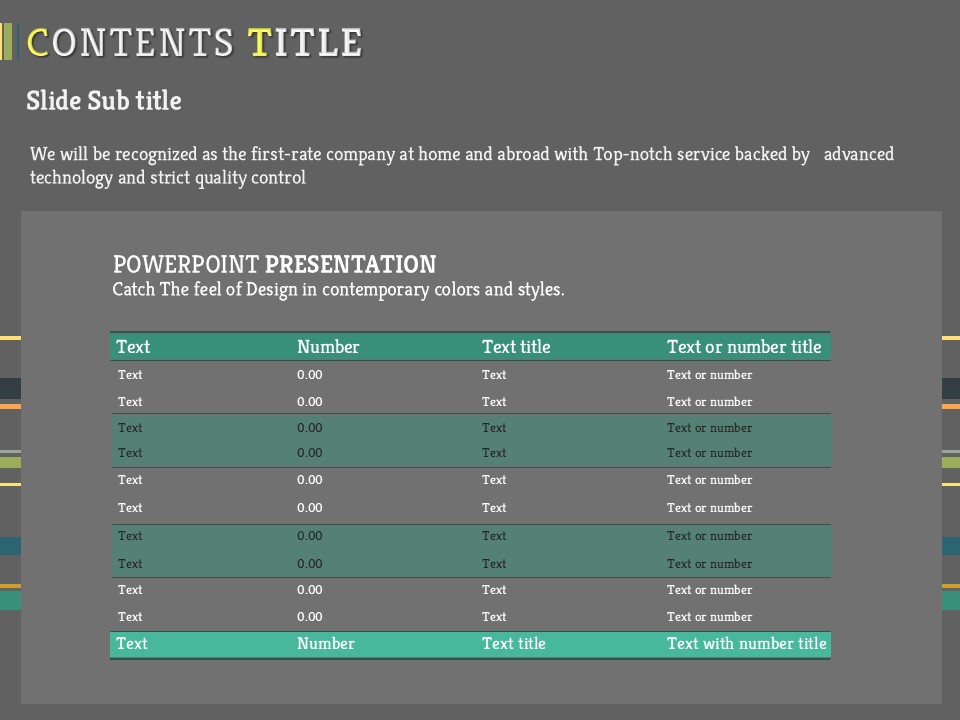The width and height of the screenshot is (960, 720).
Task: Click the Text cell in footer row's first column
Action: point(132,644)
